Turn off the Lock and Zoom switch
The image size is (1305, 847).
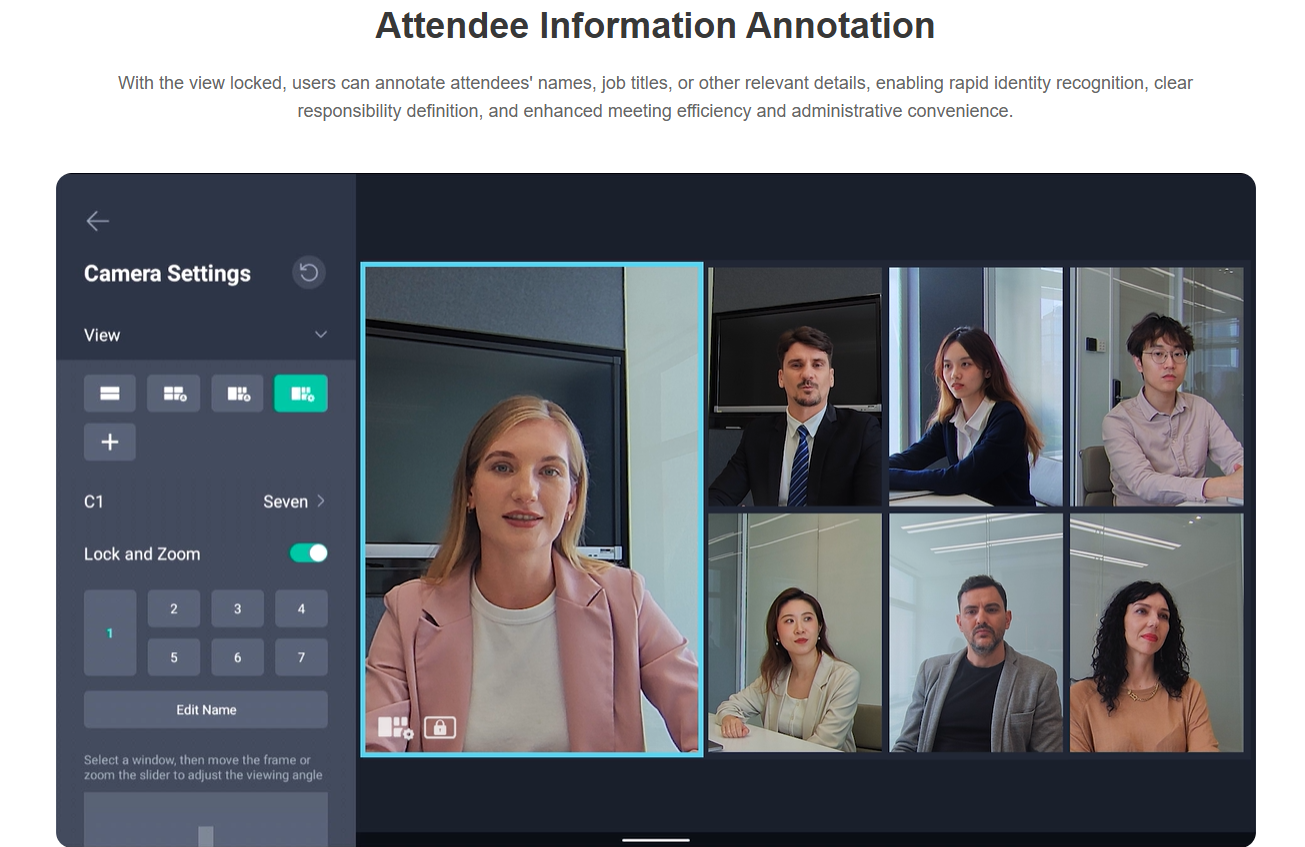click(x=308, y=553)
